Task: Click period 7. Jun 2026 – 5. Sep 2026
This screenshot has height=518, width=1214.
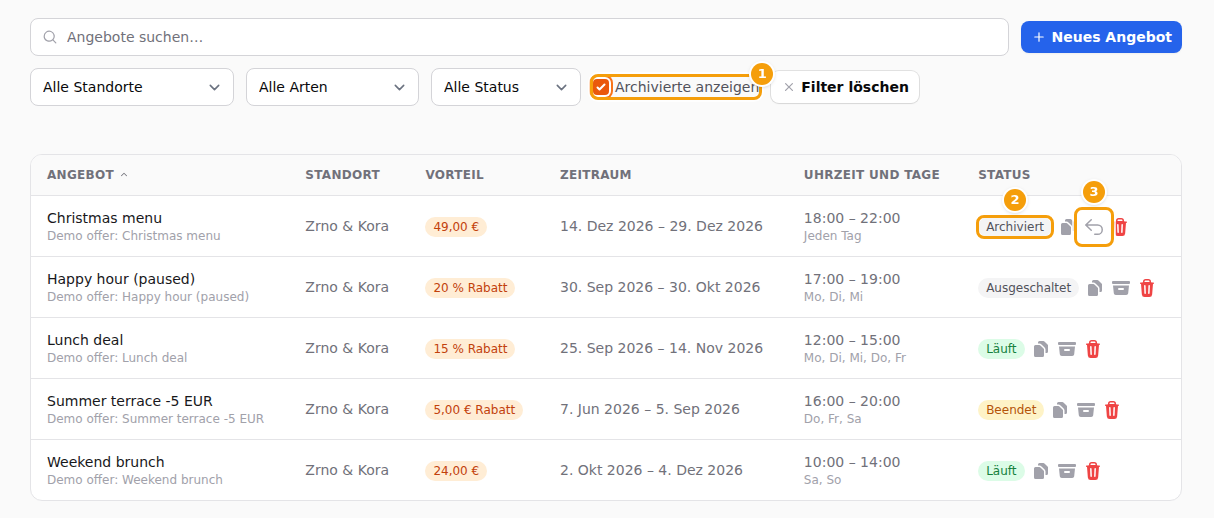Action: pos(650,409)
